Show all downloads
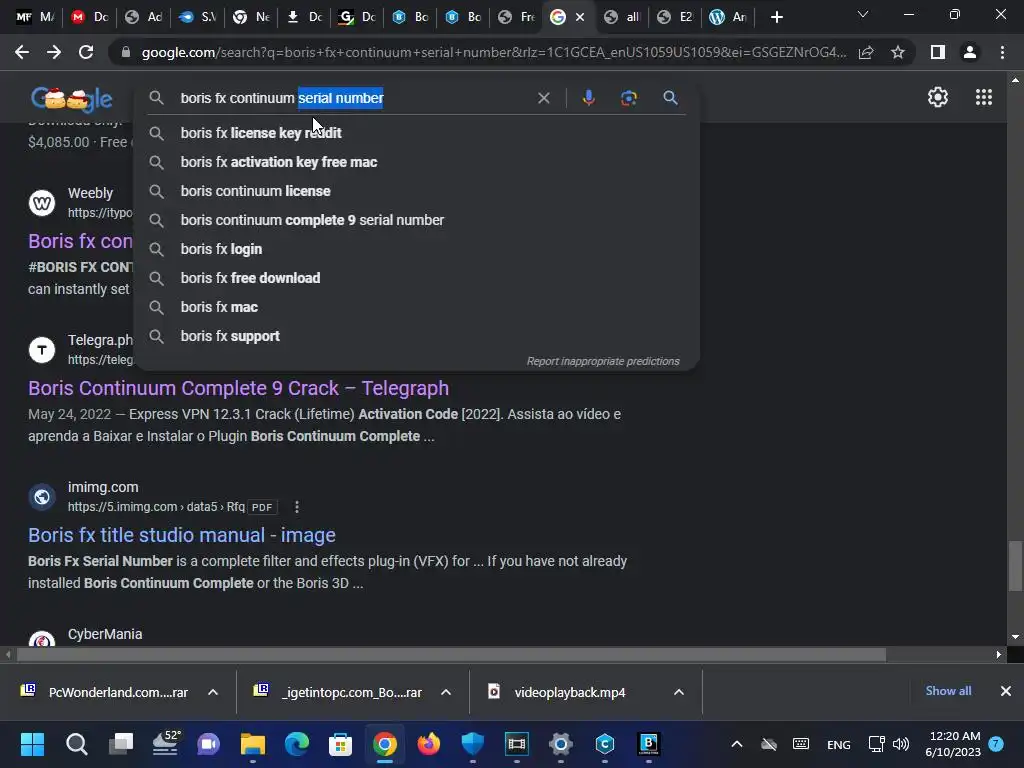The height and width of the screenshot is (768, 1024). pos(948,691)
